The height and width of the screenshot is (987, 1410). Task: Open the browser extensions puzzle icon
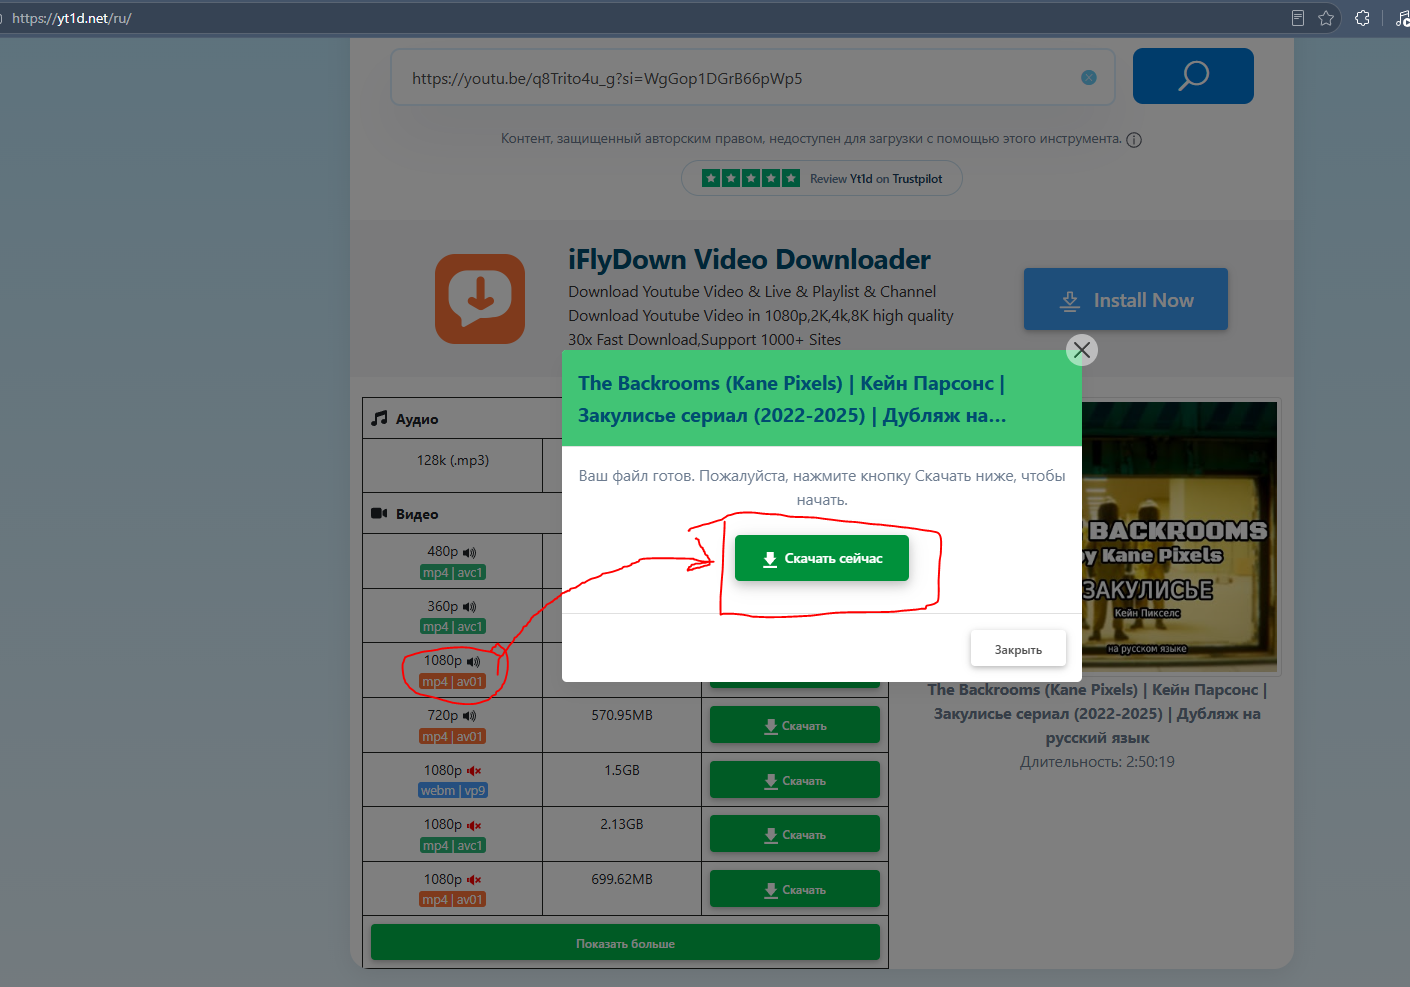[1362, 18]
